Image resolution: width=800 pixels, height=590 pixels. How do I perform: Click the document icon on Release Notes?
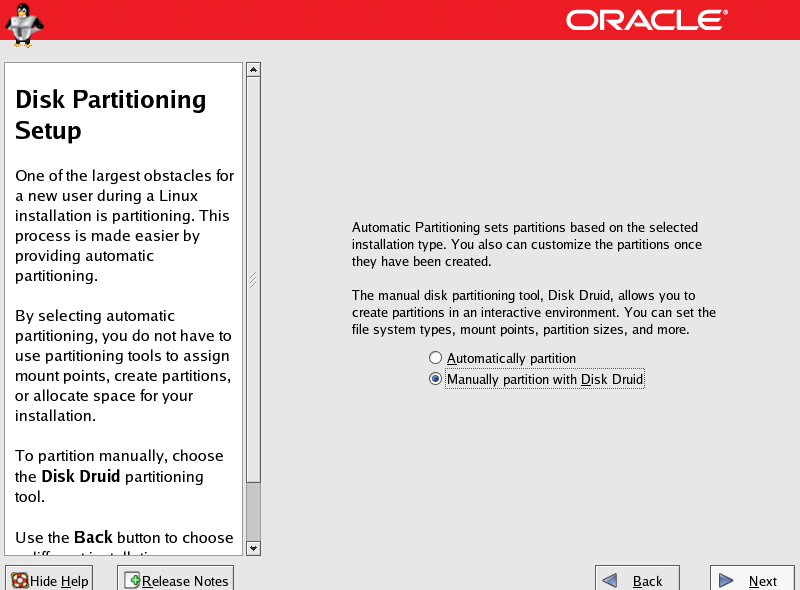[x=132, y=580]
